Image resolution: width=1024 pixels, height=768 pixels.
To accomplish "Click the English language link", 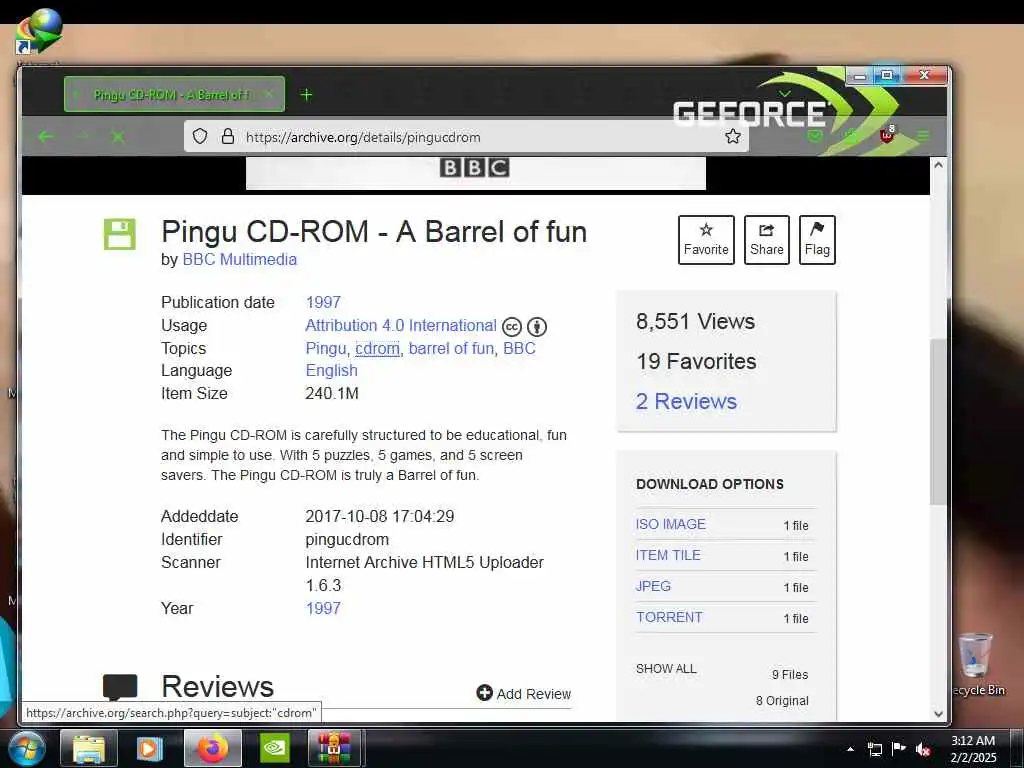I will (332, 370).
